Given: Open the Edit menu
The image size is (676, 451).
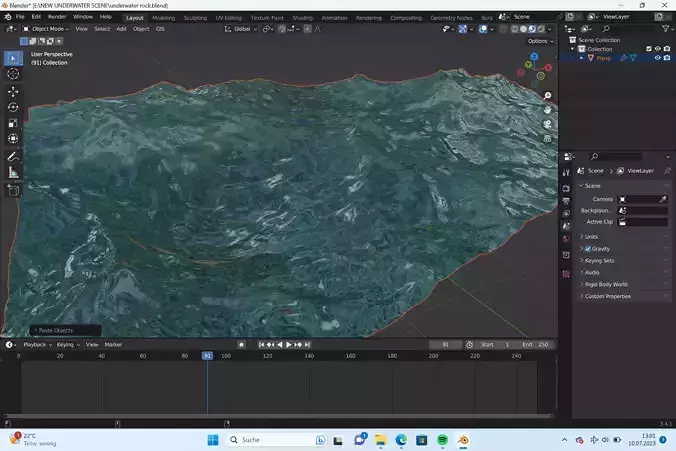Looking at the screenshot, I should [36, 17].
